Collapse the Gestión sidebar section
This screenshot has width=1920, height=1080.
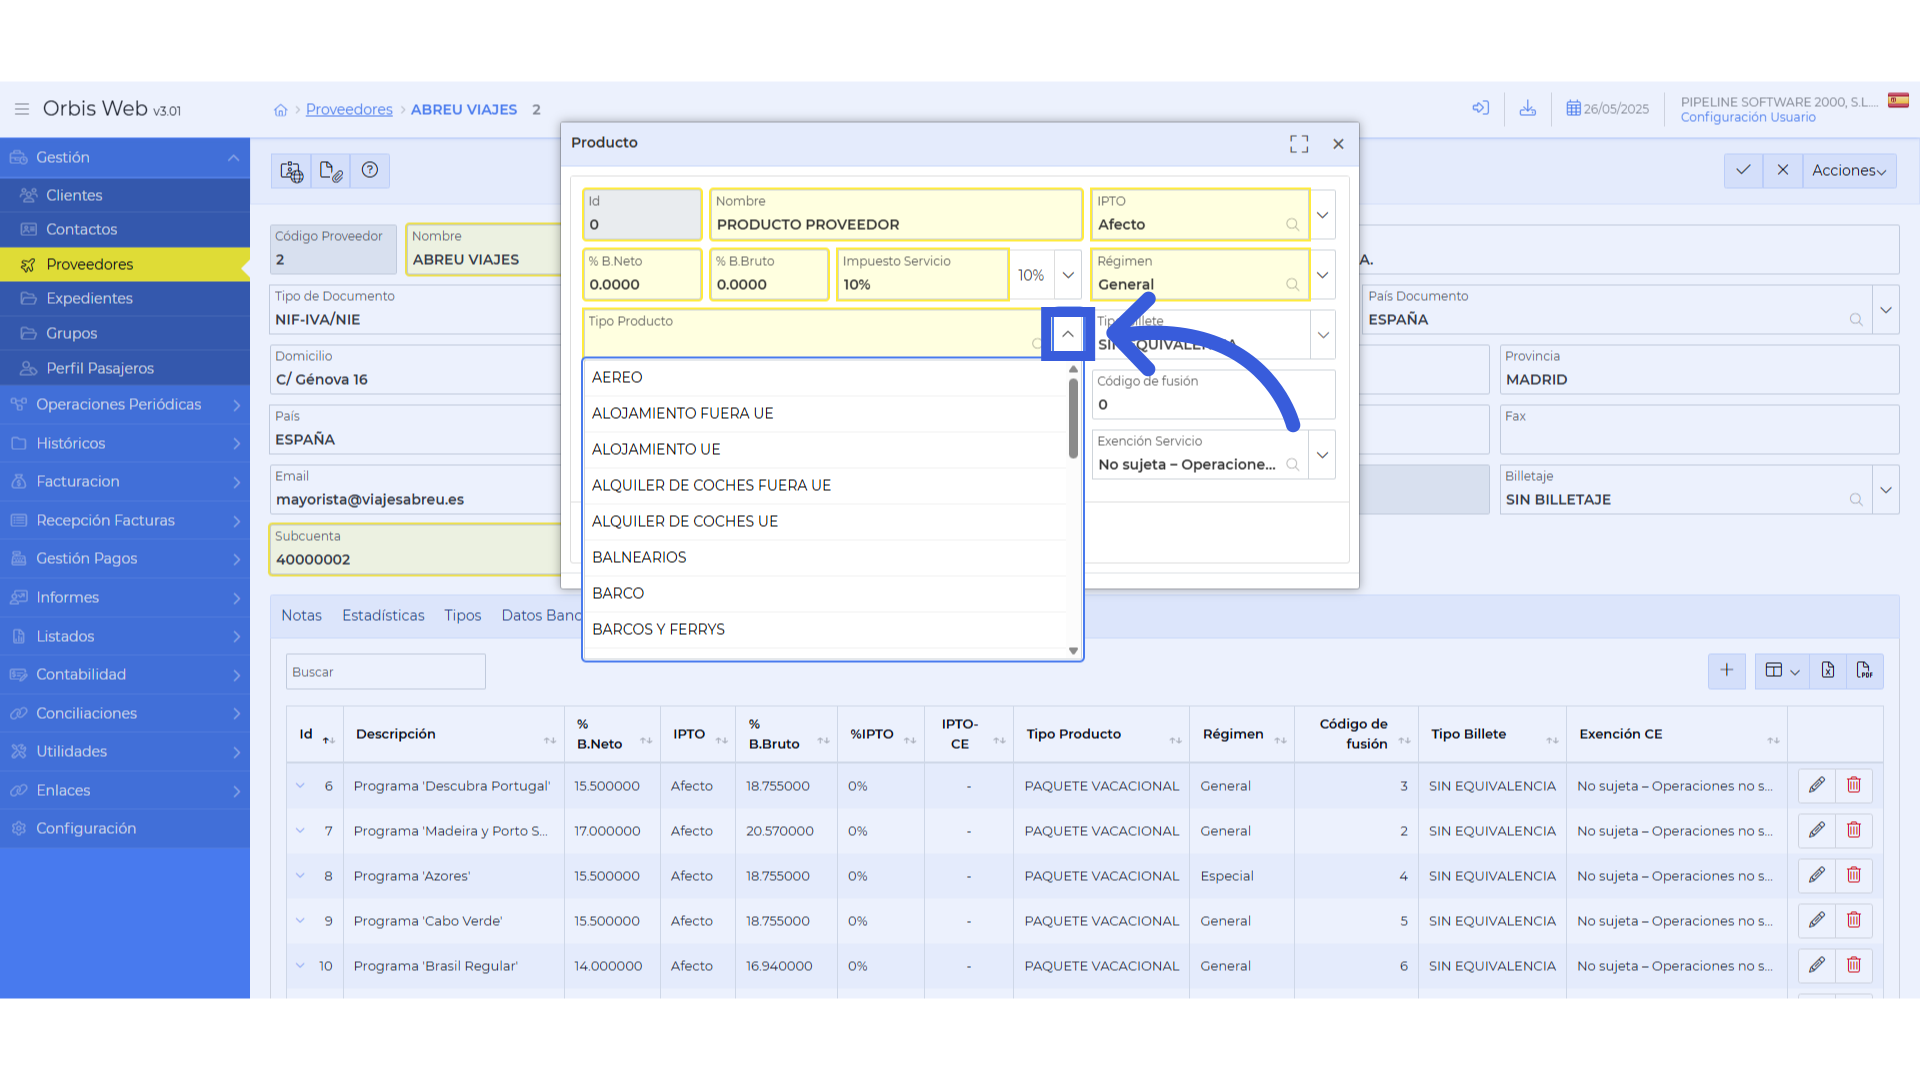[125, 157]
